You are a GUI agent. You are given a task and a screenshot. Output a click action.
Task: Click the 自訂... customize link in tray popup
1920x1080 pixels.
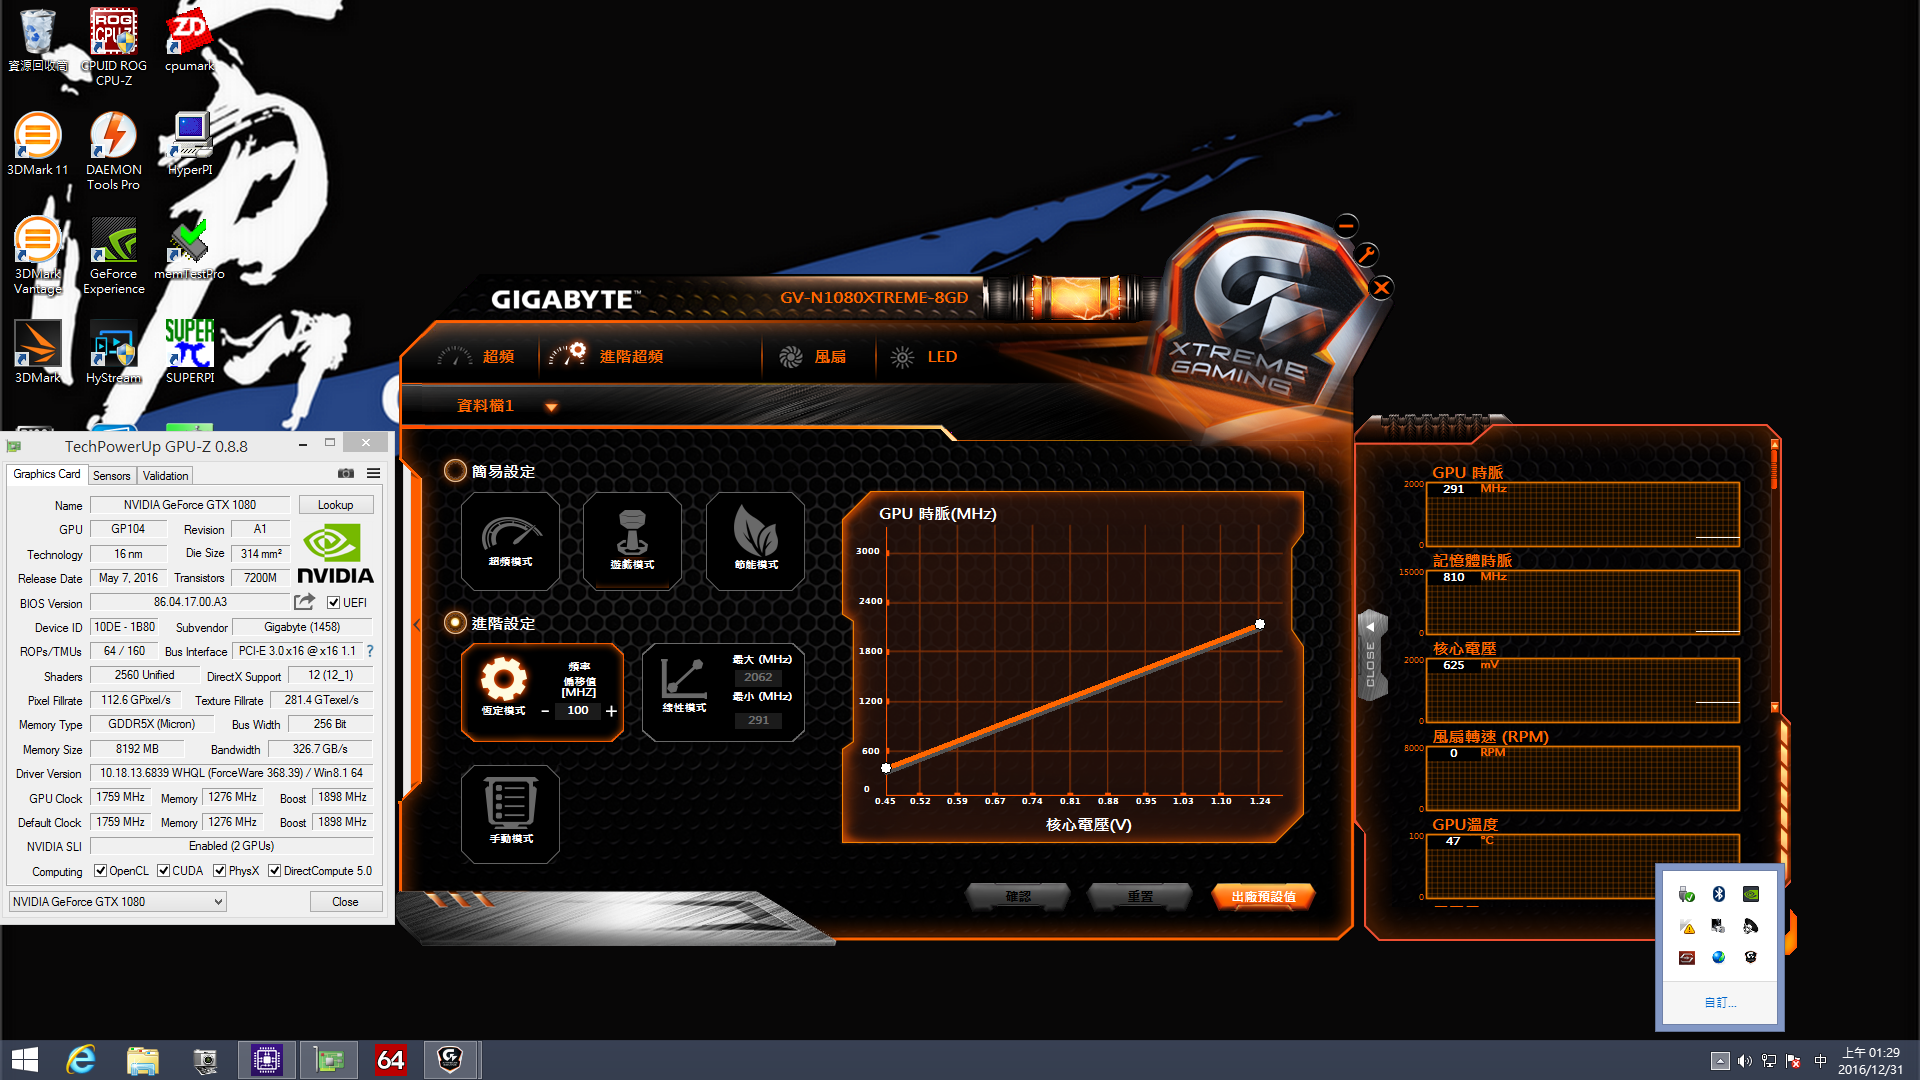click(x=1720, y=1002)
